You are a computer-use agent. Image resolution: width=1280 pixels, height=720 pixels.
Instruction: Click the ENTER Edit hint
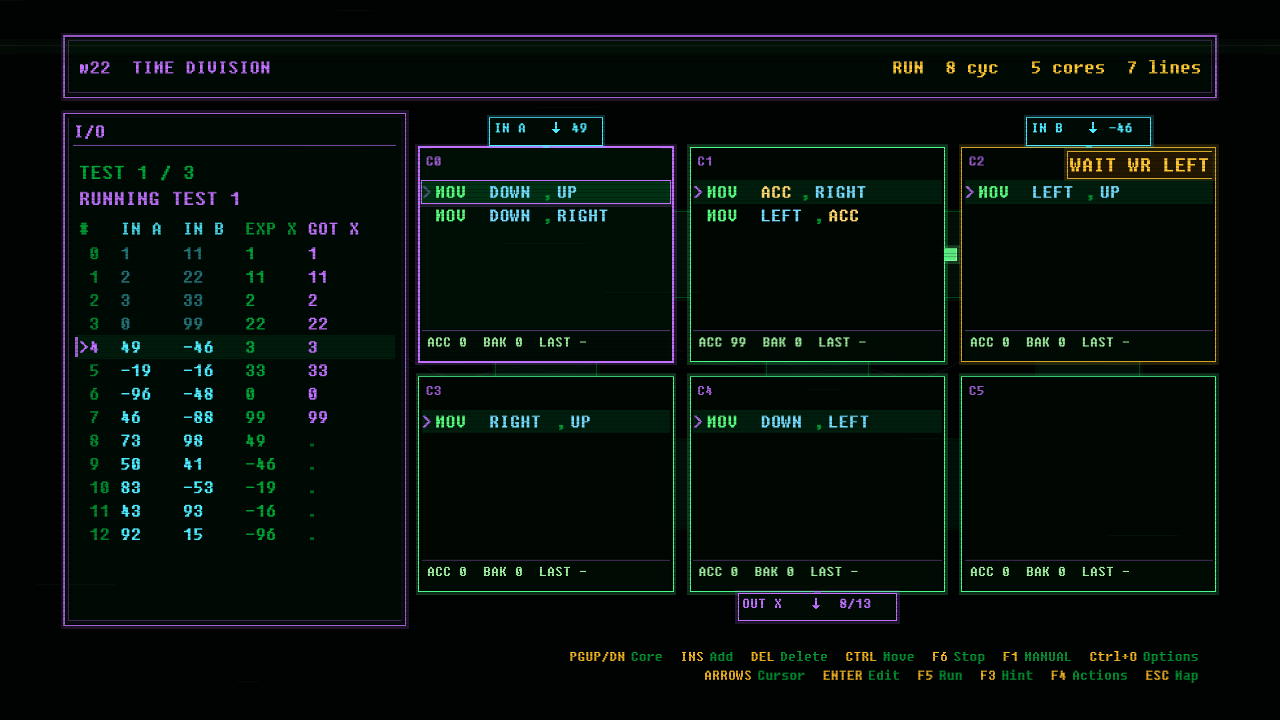[x=862, y=676]
